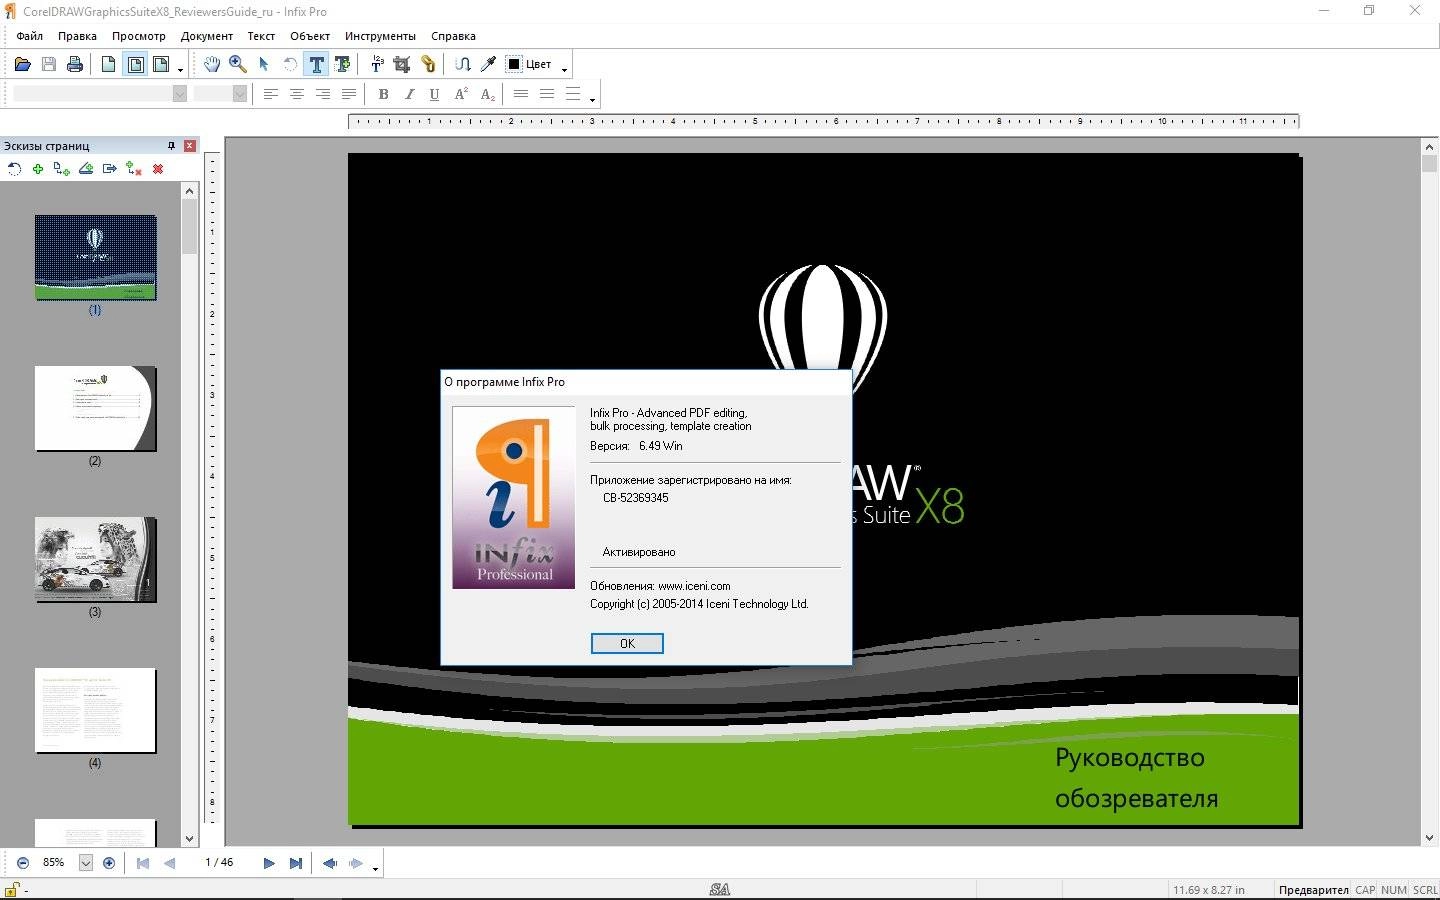The image size is (1440, 900).
Task: Select the Text Plus tool
Action: (x=342, y=64)
